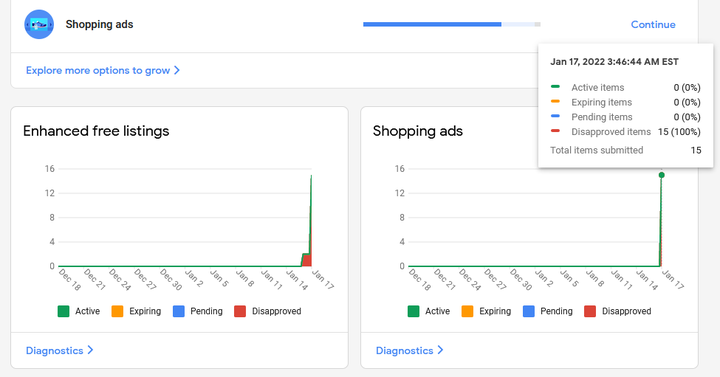Click the Shopping ads heading in top row
The height and width of the screenshot is (377, 720).
pyautogui.click(x=99, y=24)
